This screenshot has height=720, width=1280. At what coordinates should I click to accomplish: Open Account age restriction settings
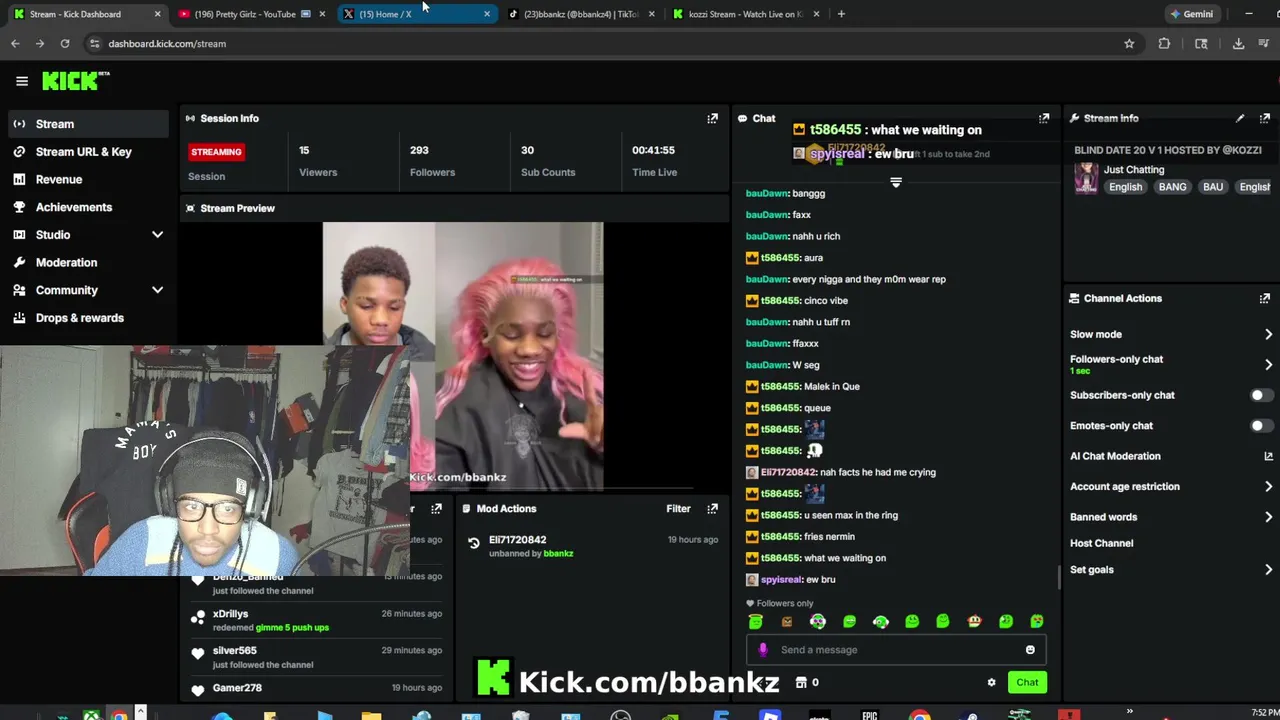click(1170, 486)
